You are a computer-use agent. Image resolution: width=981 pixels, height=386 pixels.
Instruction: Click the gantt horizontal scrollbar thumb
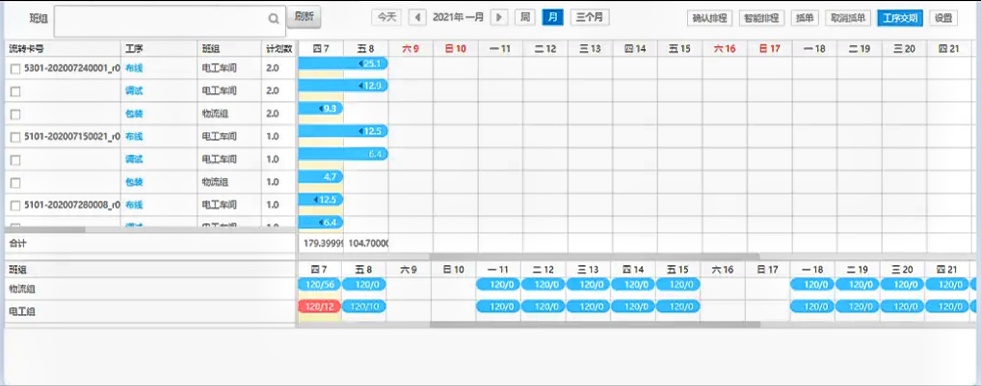coord(594,256)
